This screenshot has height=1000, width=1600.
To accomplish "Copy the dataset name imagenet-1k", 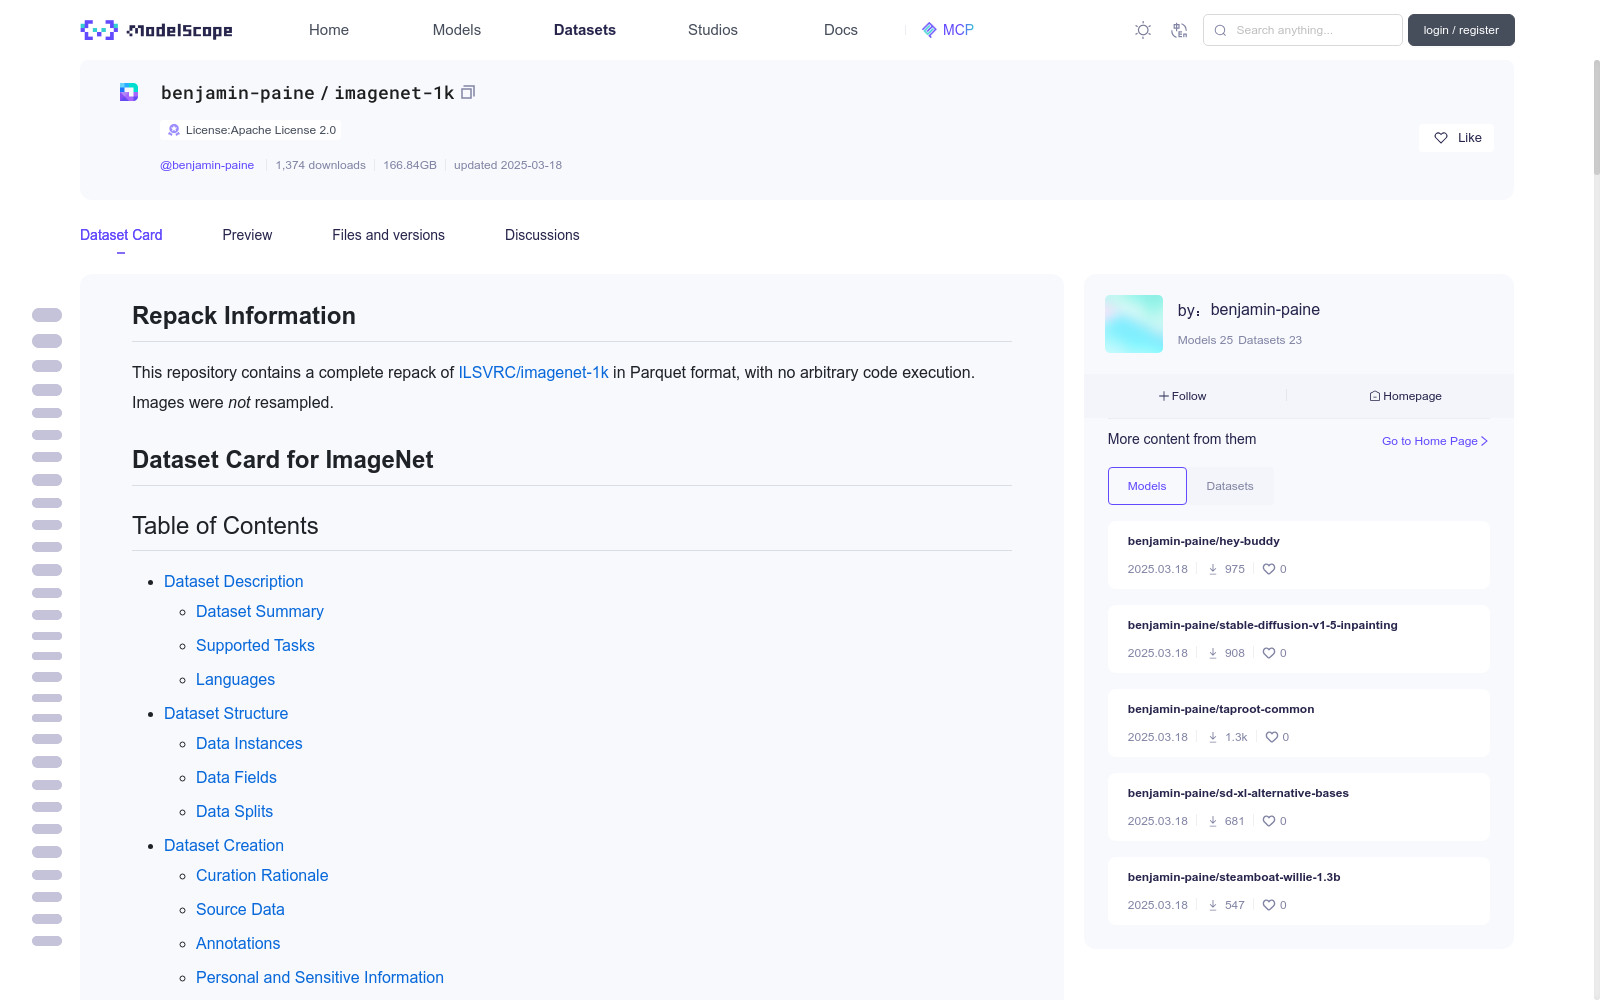I will click(x=467, y=92).
